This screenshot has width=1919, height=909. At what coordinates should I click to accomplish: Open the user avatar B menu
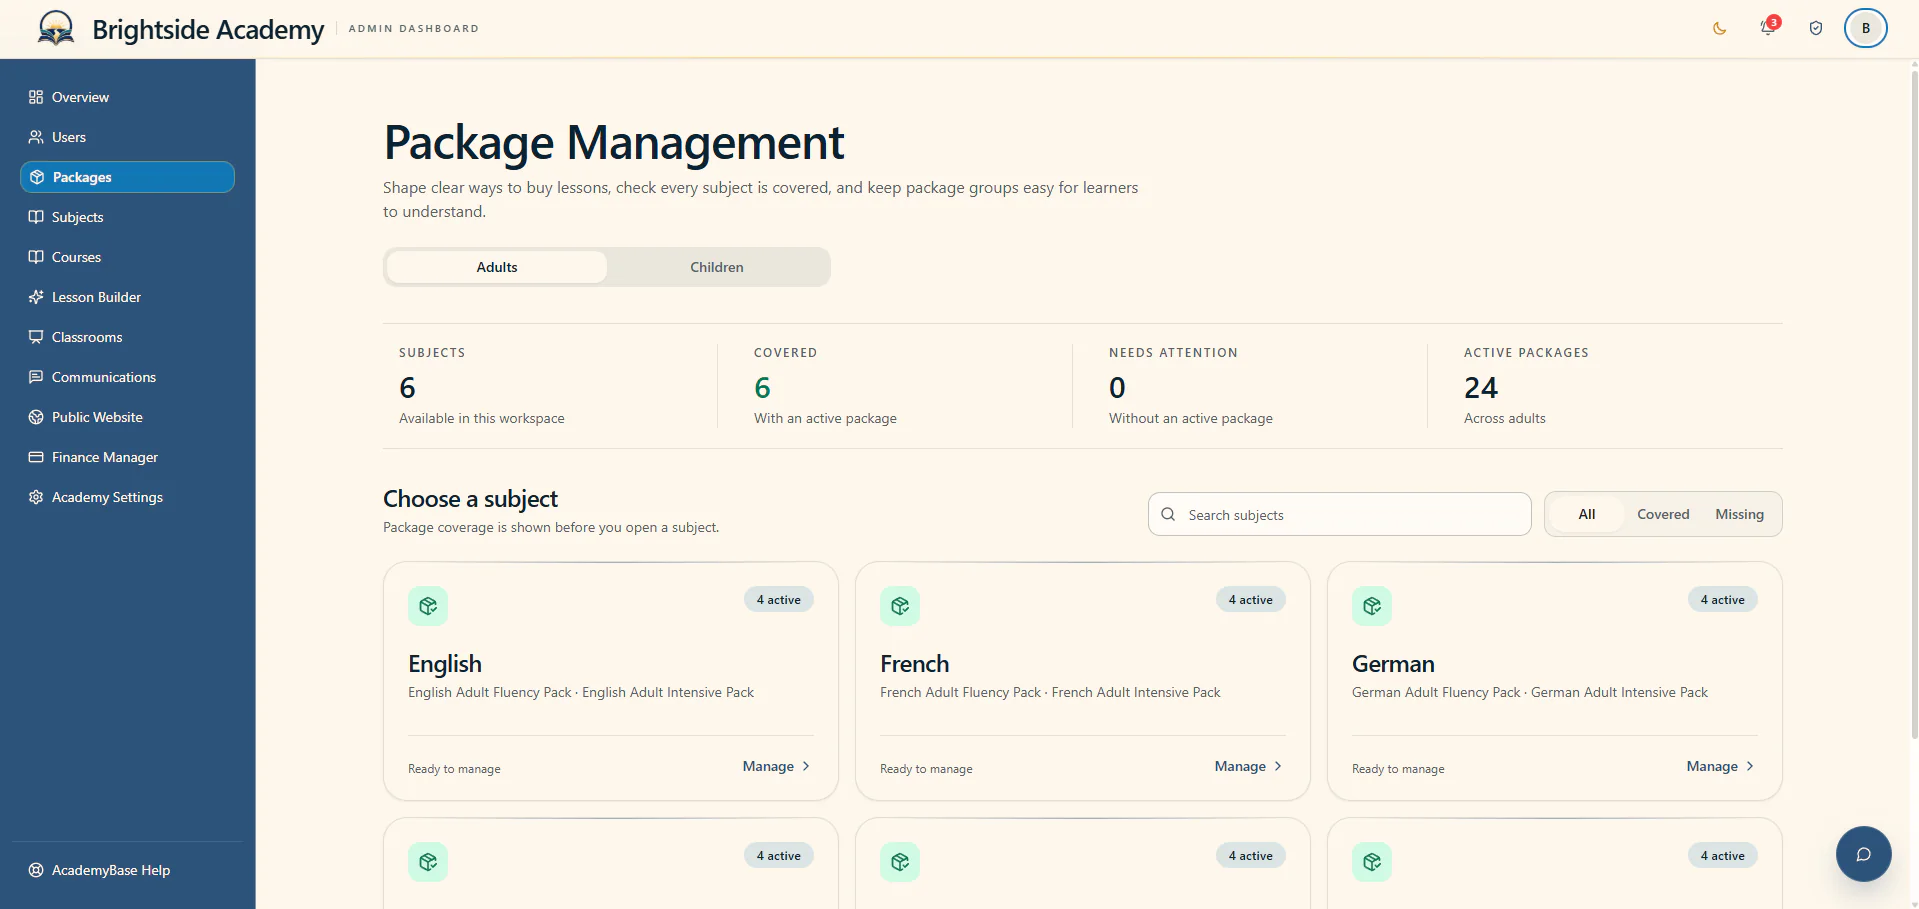1866,28
